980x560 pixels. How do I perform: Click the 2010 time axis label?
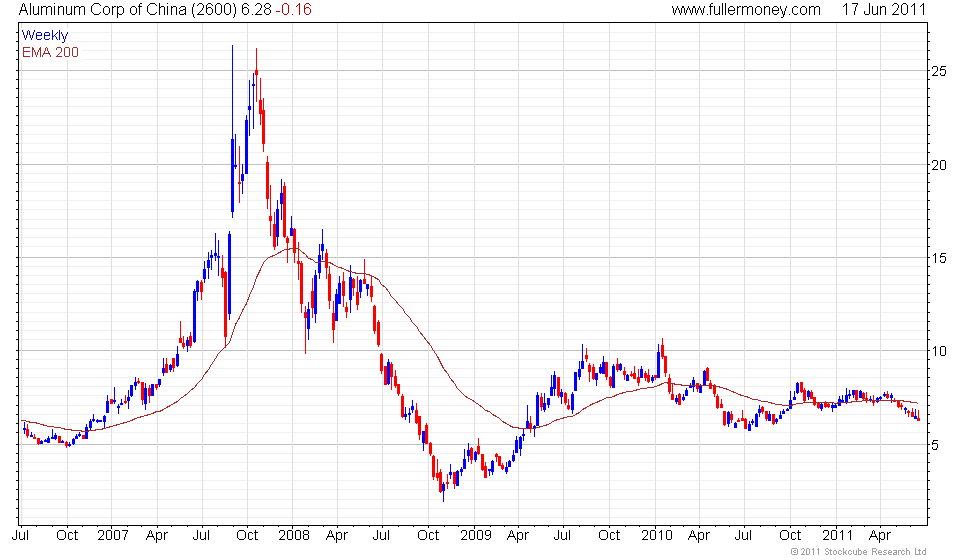point(657,536)
